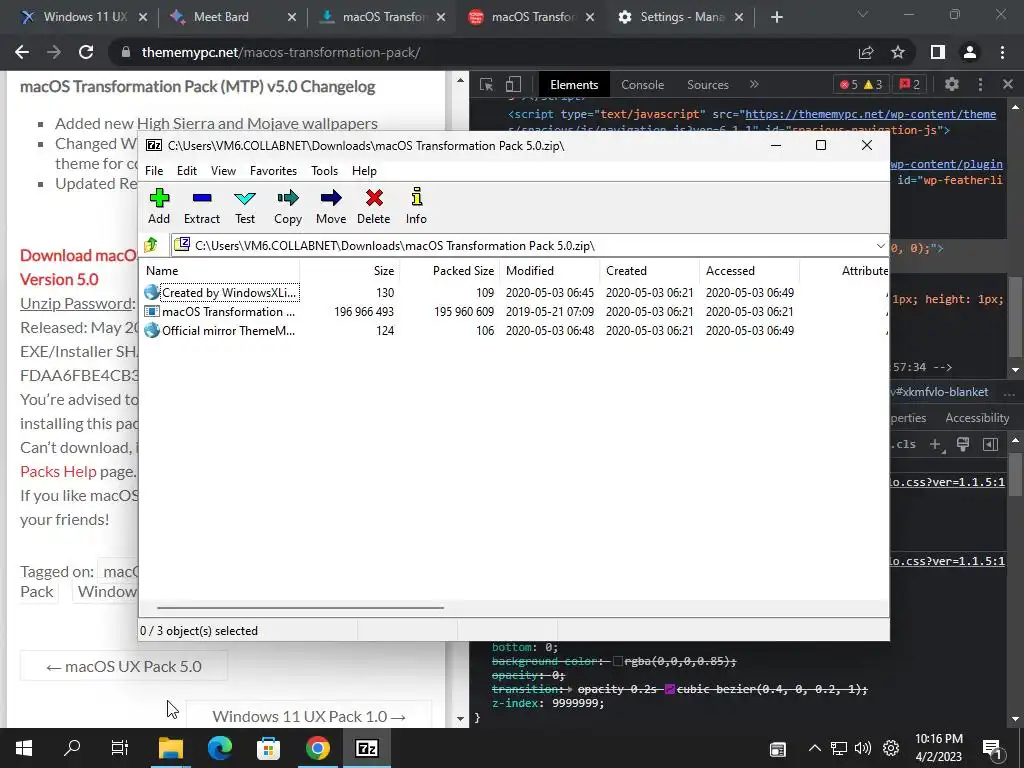The width and height of the screenshot is (1024, 768).
Task: Click the Name column header
Action: [220, 270]
